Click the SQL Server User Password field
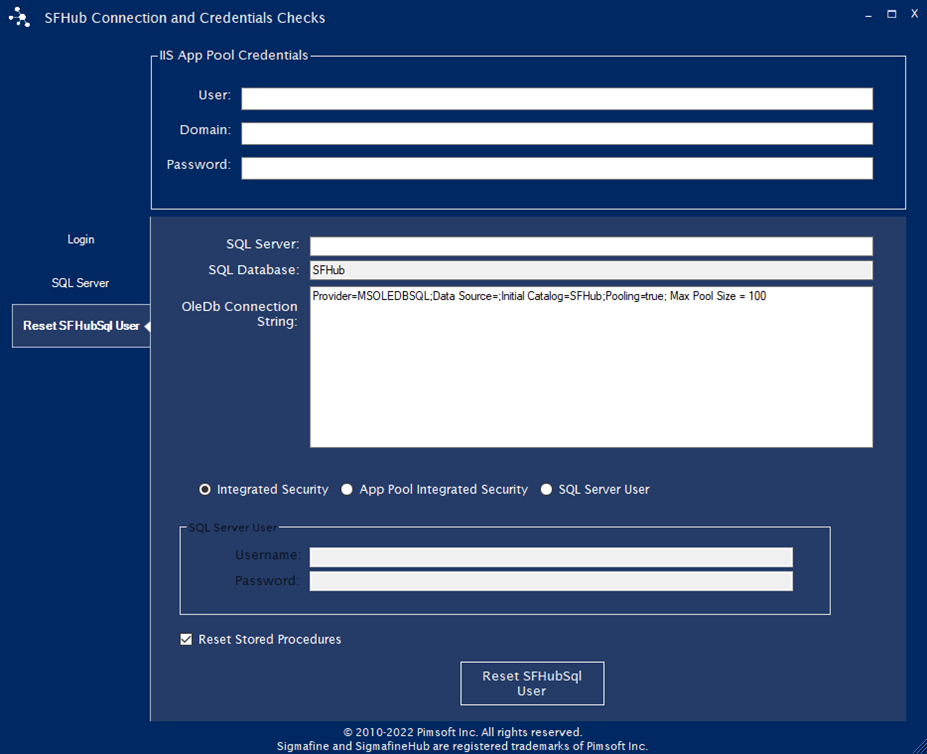 (x=550, y=581)
